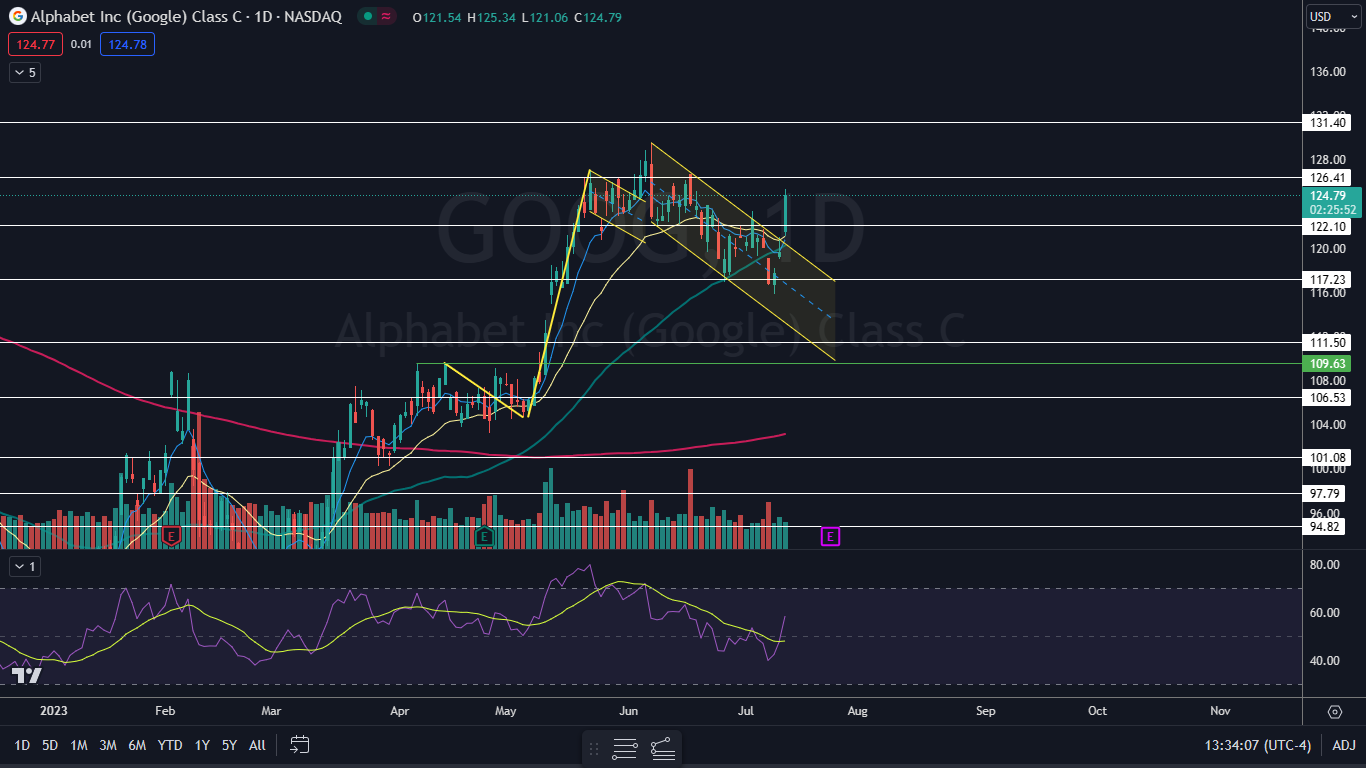Grab the floating drawing toolbar handle
1366x768 pixels.
coord(594,748)
